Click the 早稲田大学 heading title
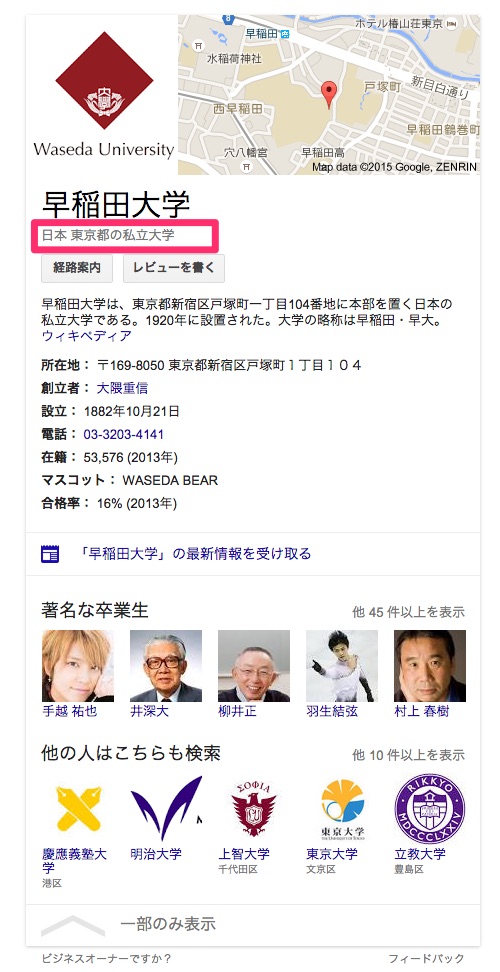 115,205
